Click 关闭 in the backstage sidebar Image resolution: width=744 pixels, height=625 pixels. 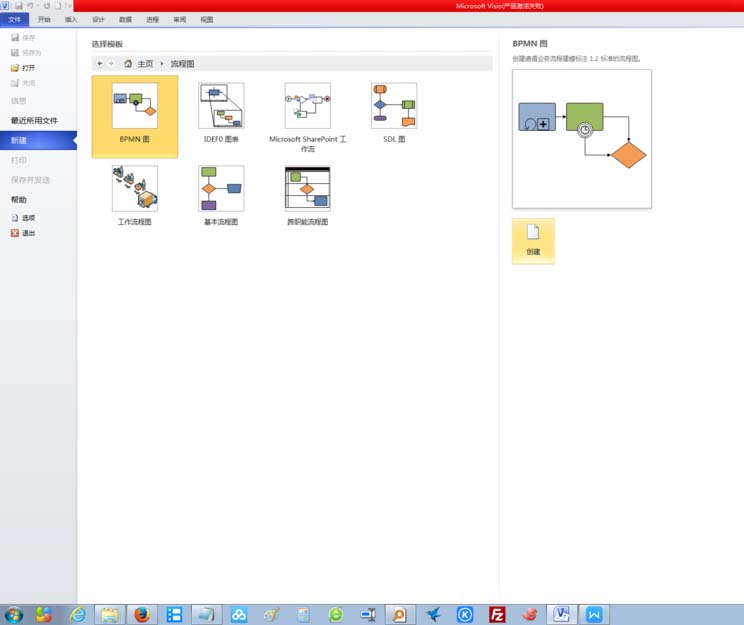point(23,83)
